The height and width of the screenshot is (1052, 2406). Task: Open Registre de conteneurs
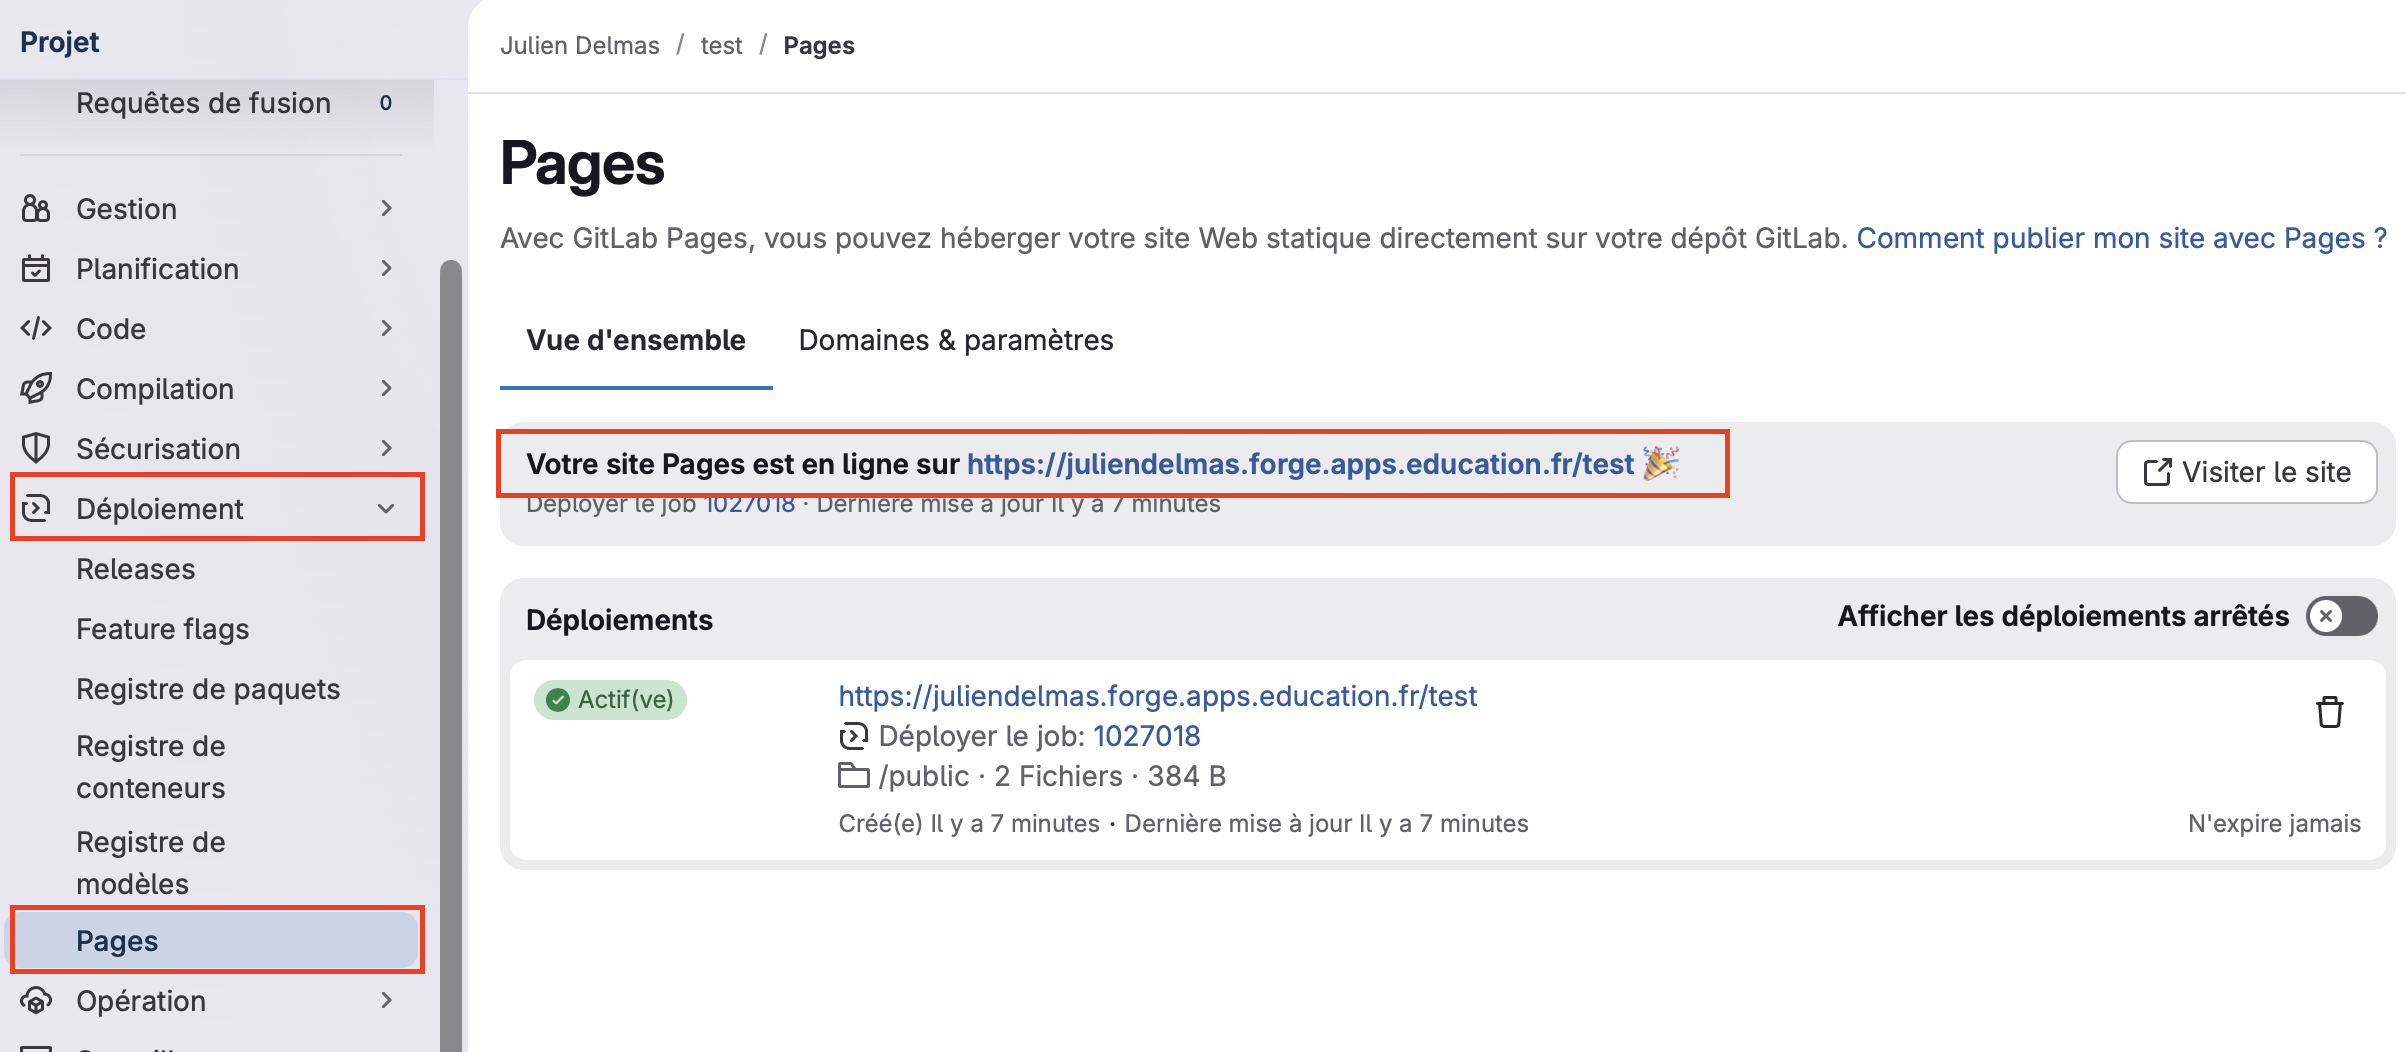151,767
